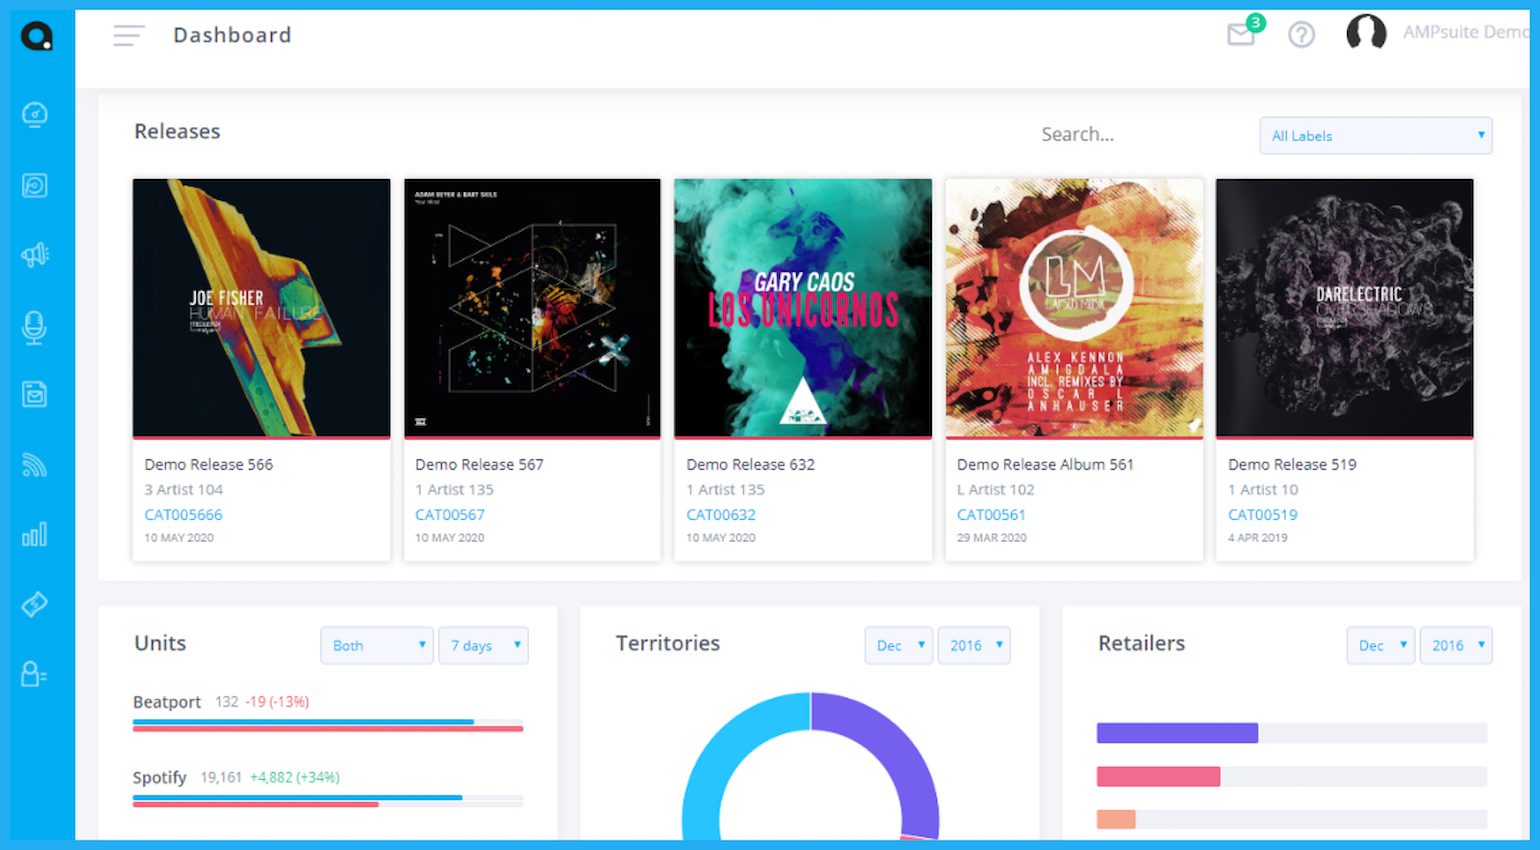Viewport: 1540px width, 850px height.
Task: Open the releases disc icon in sidebar
Action: click(35, 185)
